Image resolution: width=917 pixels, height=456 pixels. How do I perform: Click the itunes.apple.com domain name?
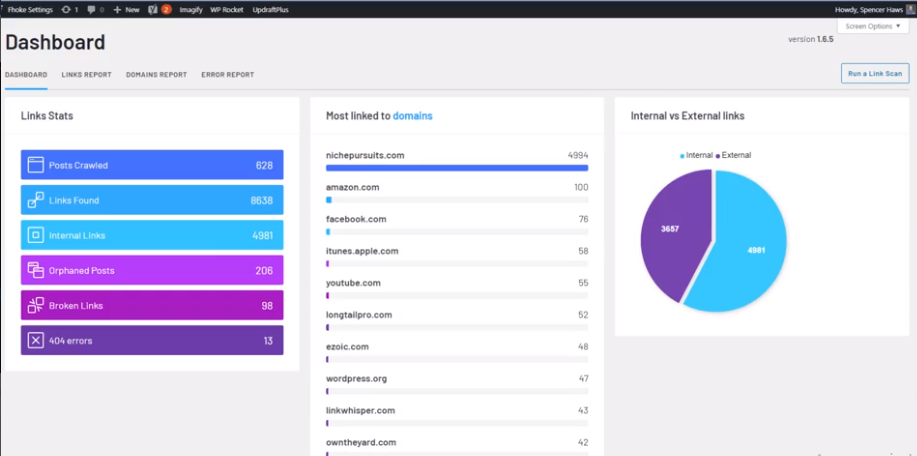(x=362, y=251)
